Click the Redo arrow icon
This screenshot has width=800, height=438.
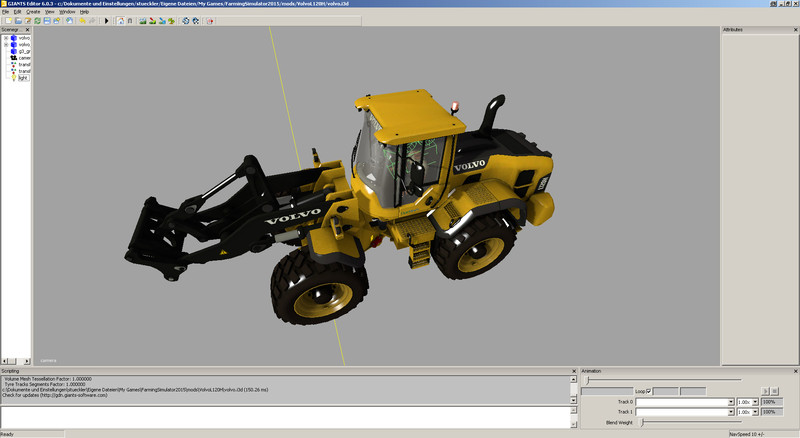(92, 21)
